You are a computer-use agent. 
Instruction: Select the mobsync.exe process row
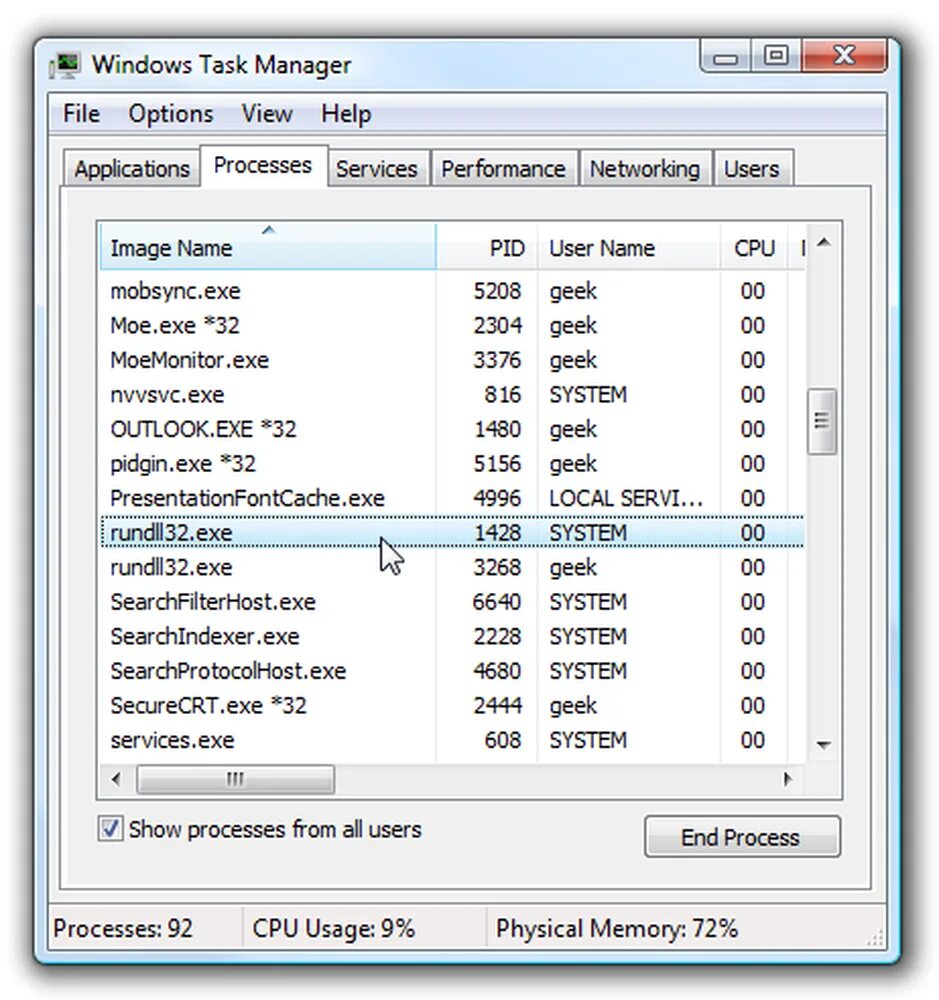[x=452, y=291]
